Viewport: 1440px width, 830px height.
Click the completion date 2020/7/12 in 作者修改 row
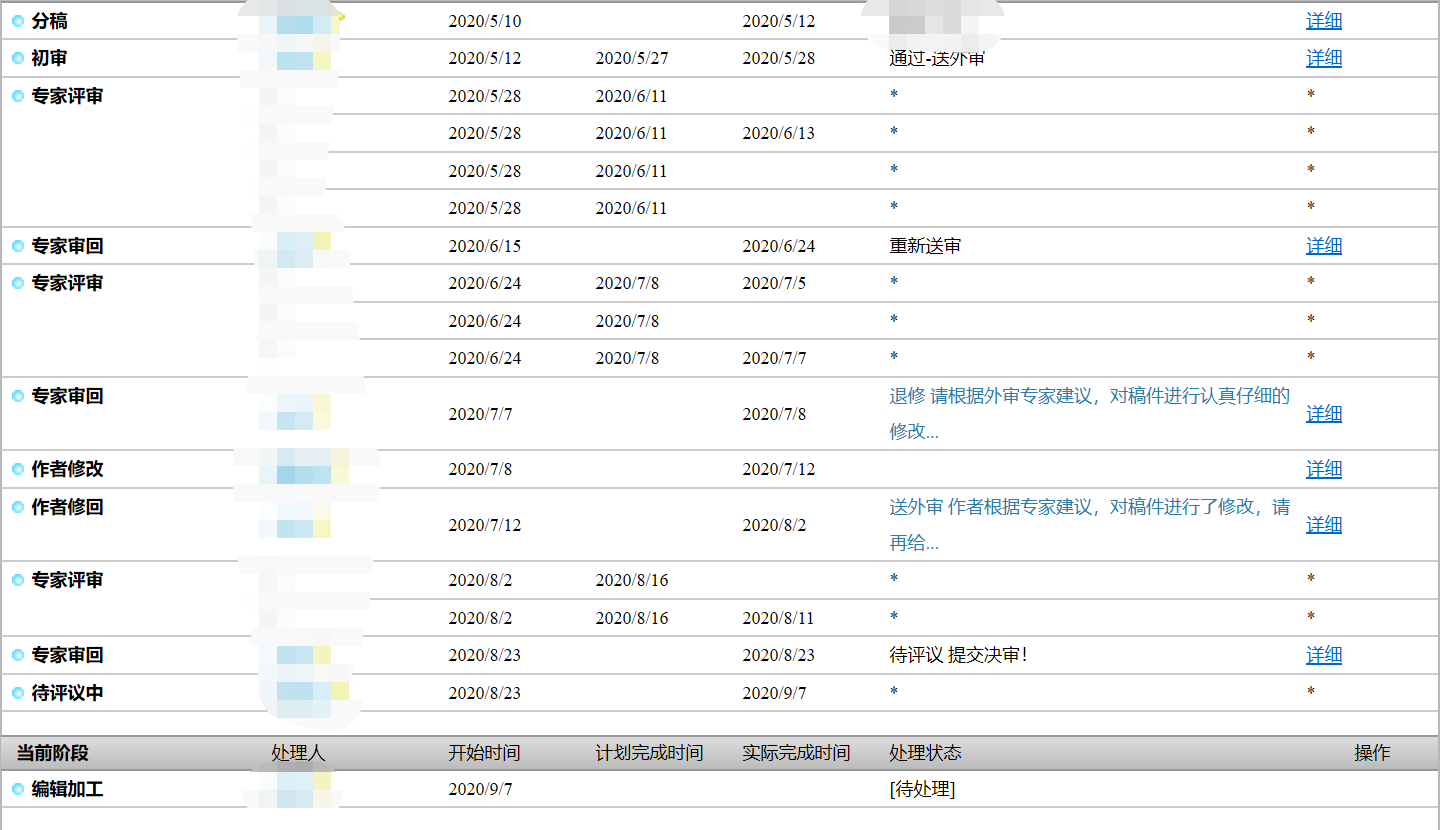coord(779,469)
